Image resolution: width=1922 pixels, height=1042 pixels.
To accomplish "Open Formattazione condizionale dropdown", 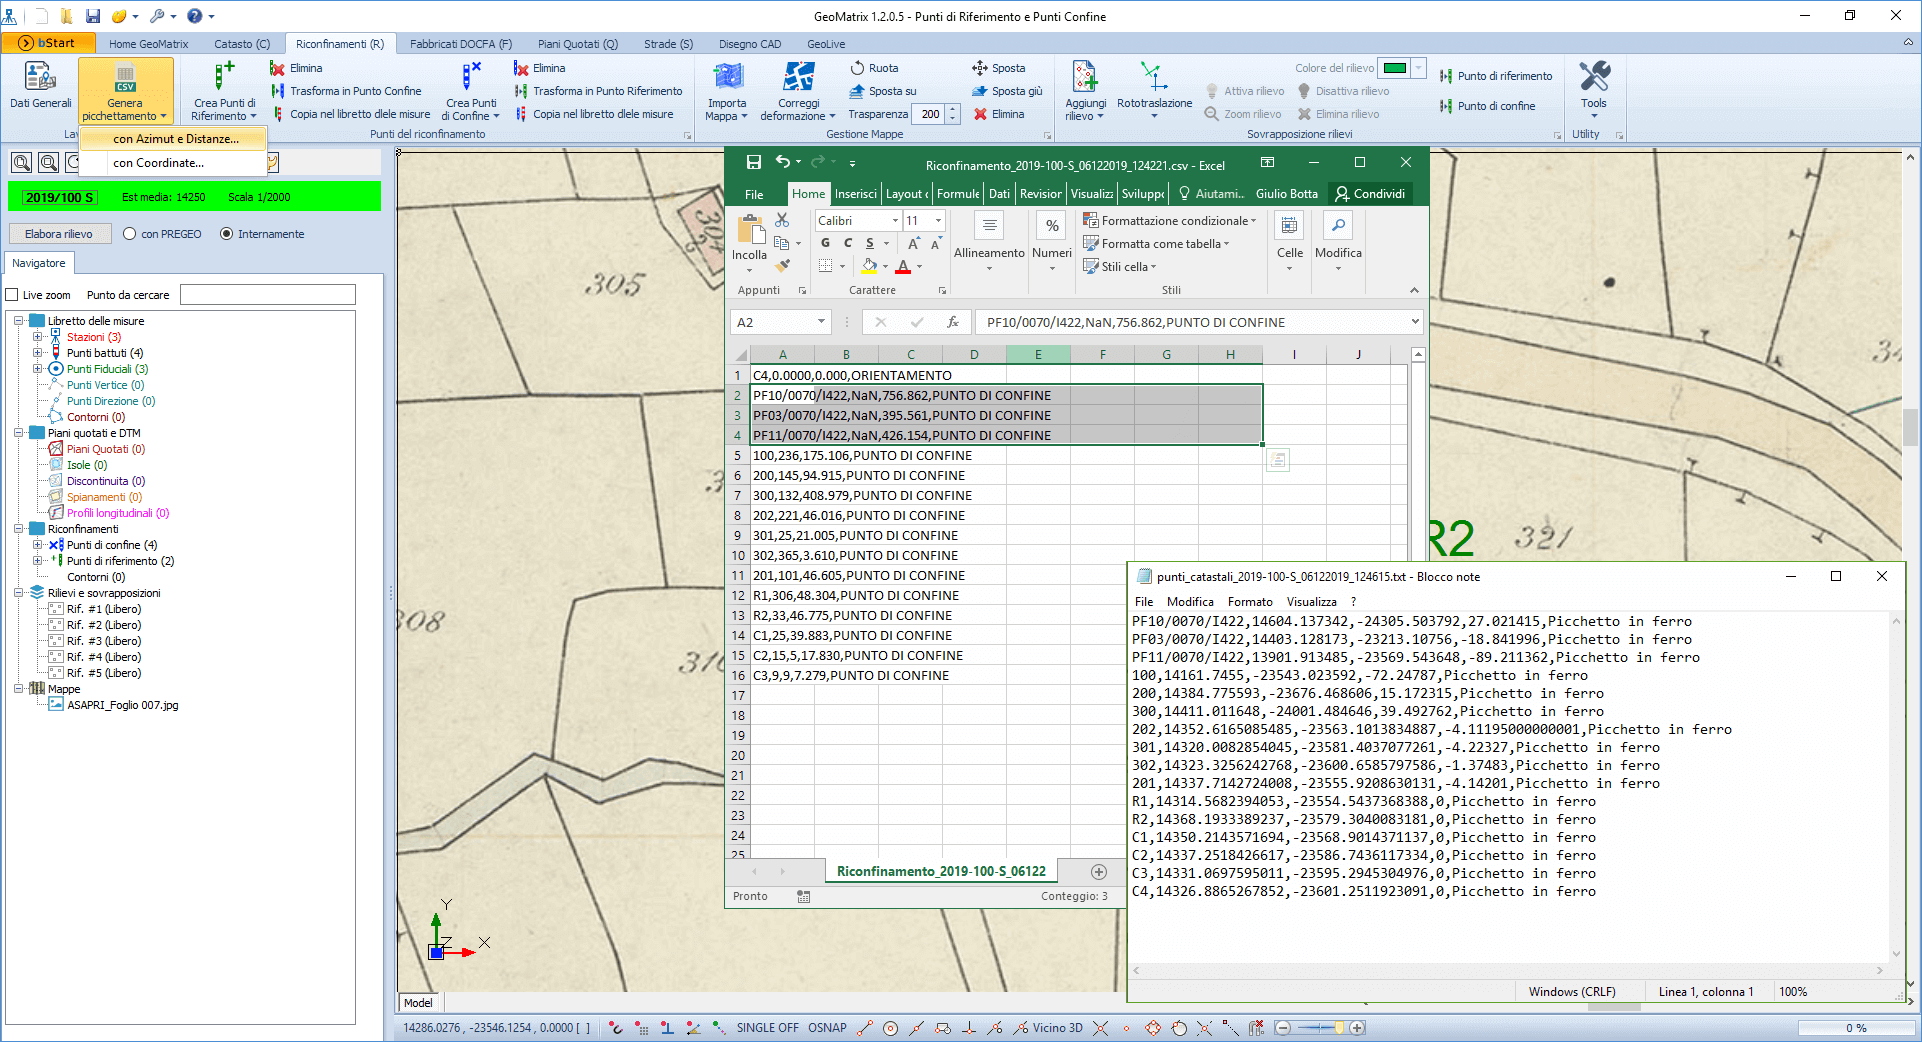I will (x=1169, y=221).
